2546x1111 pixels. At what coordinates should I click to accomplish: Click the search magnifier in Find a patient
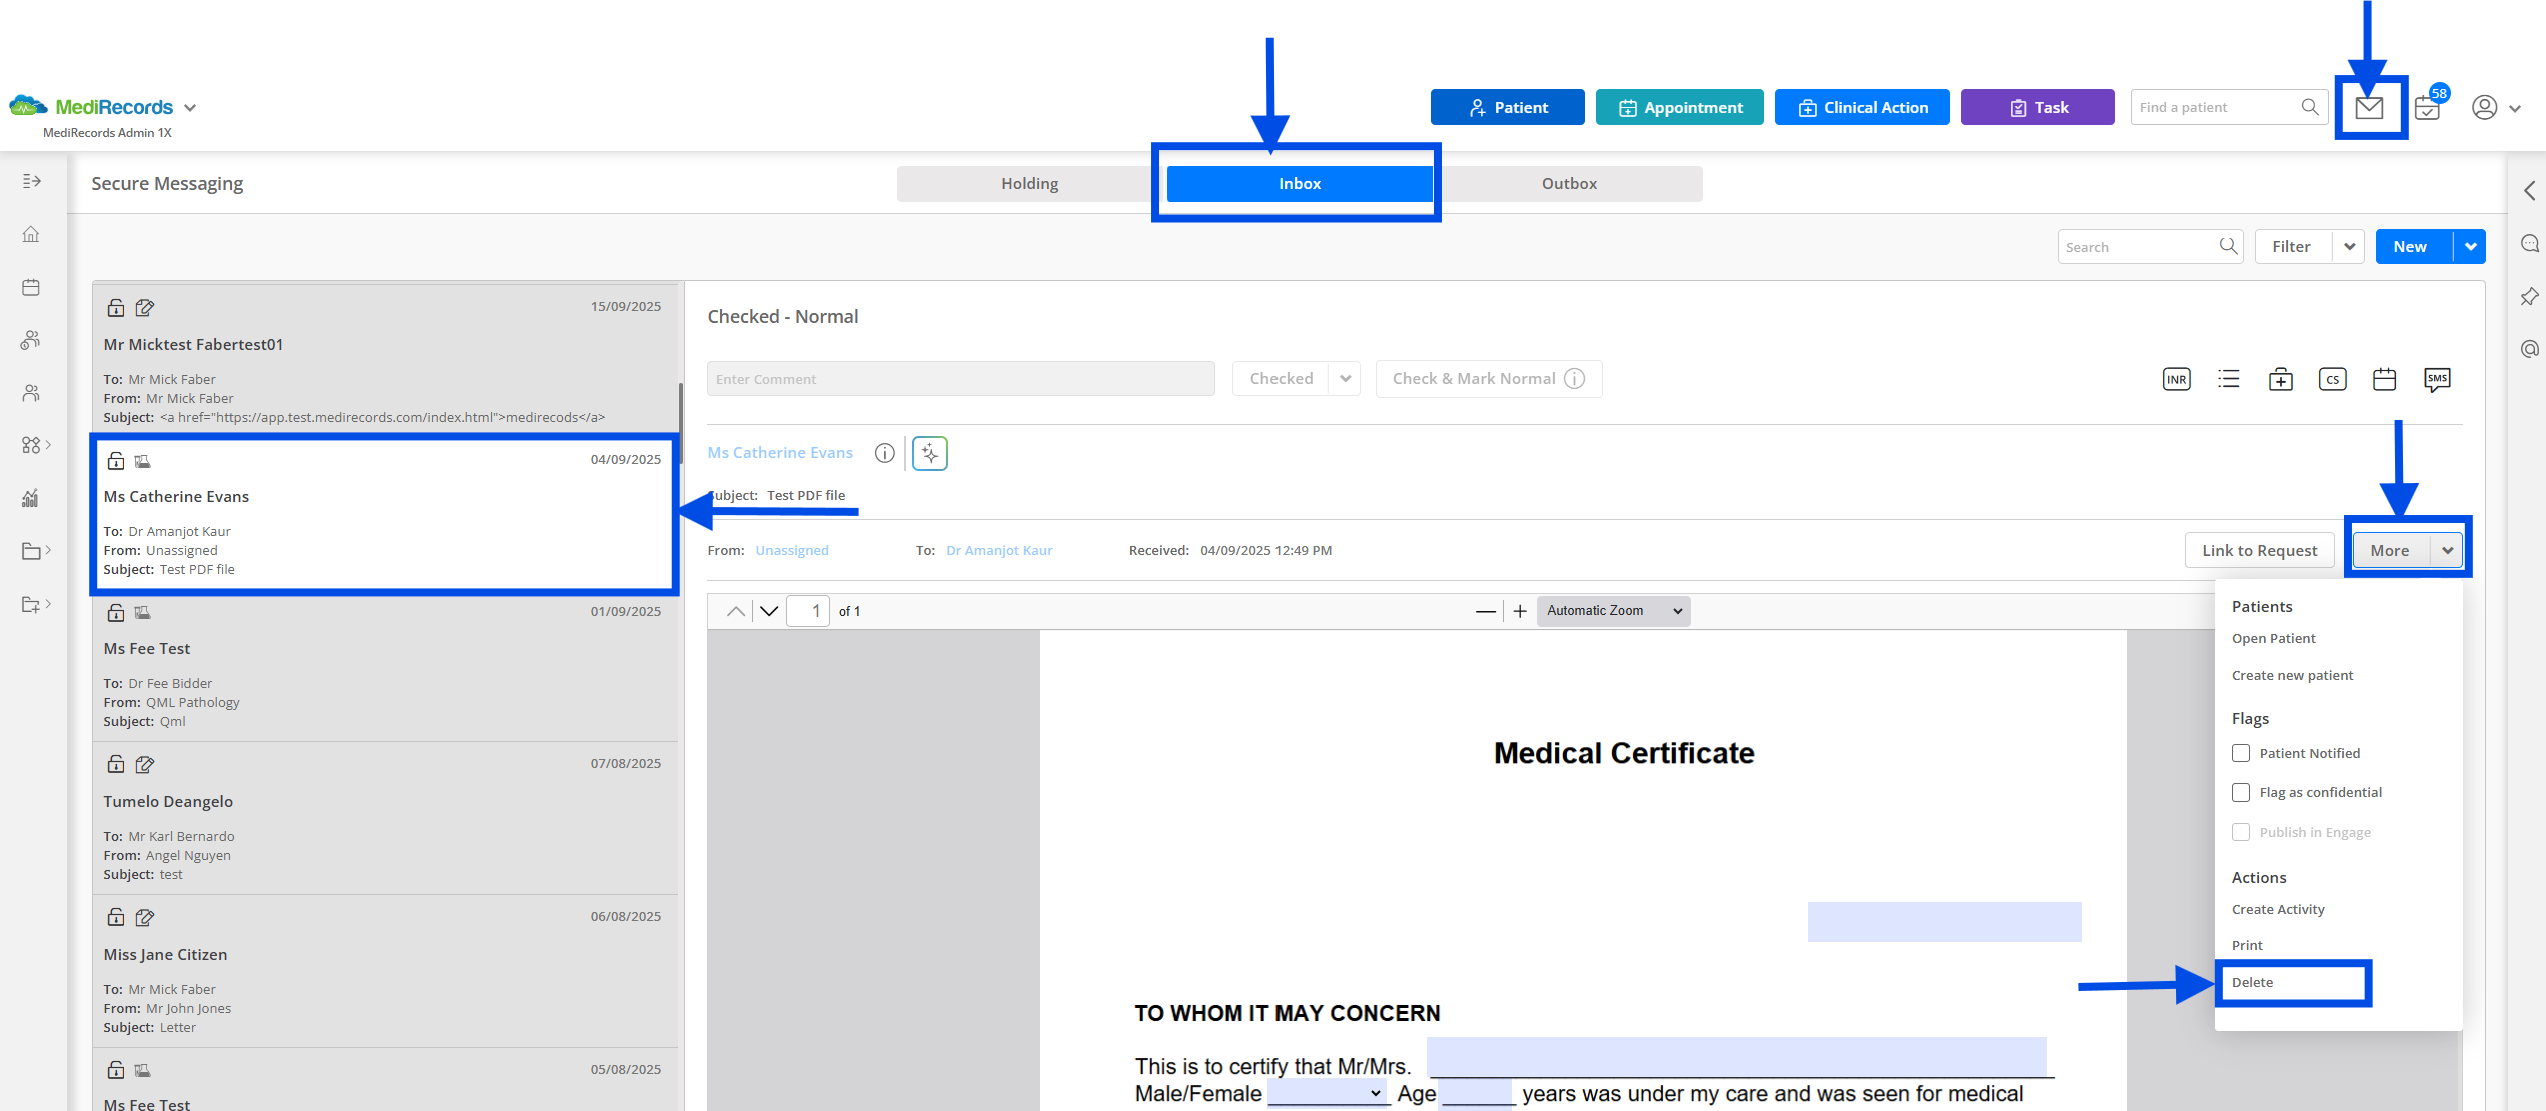point(2309,107)
